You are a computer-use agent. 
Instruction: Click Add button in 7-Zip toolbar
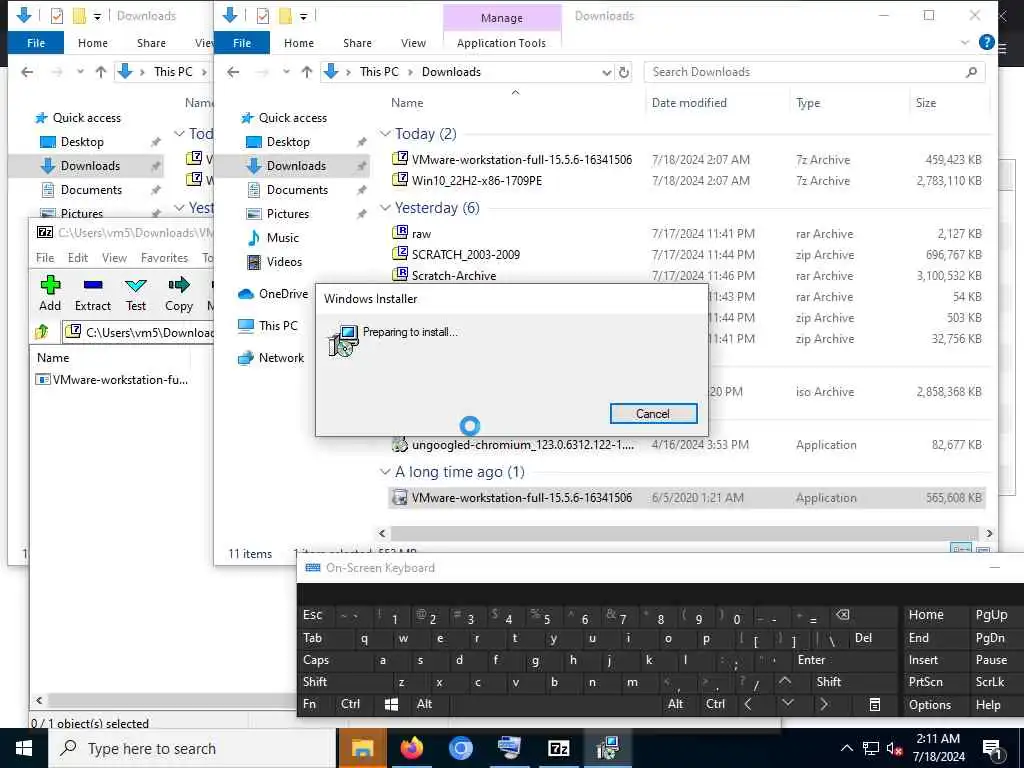(x=50, y=293)
